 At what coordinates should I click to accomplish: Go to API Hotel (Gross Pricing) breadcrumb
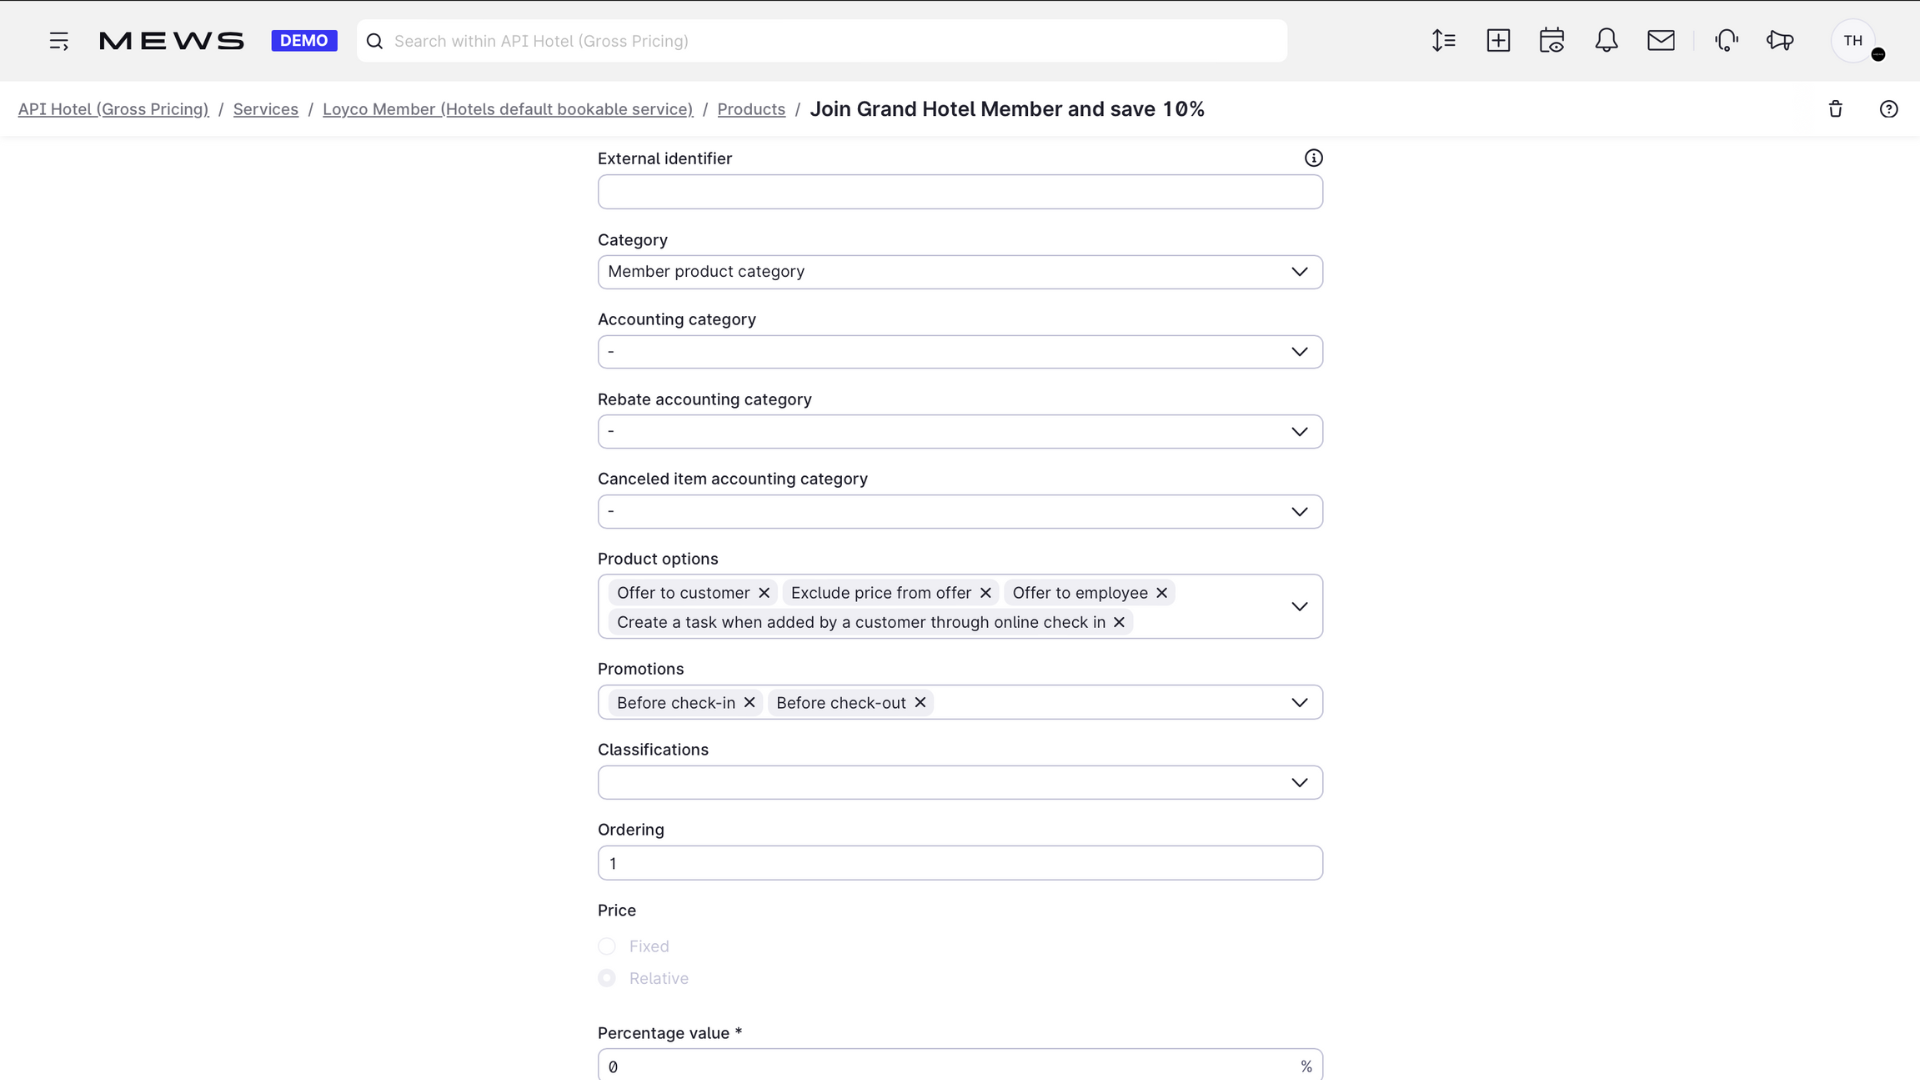[x=113, y=109]
